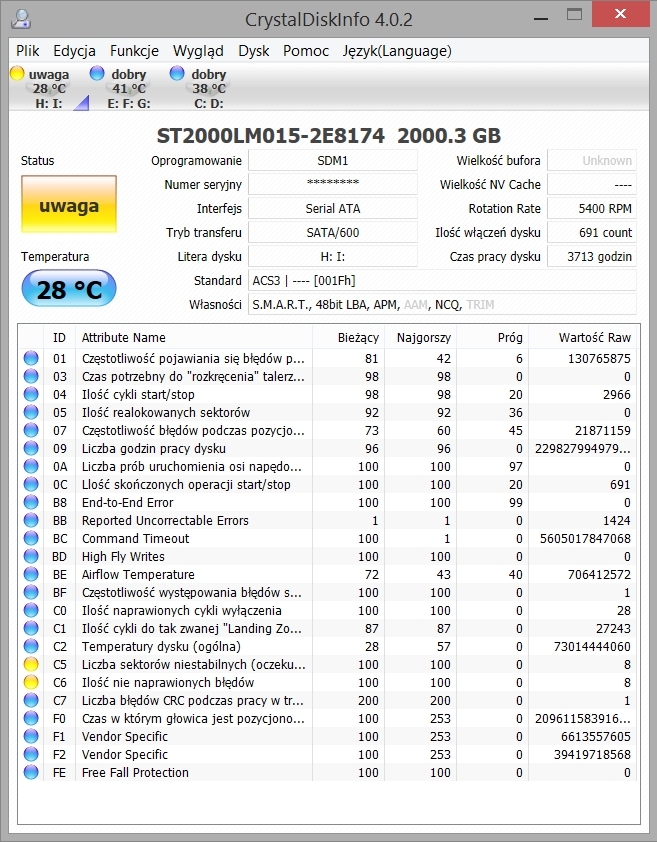
Task: Open the Funkcje menu
Action: coord(134,51)
